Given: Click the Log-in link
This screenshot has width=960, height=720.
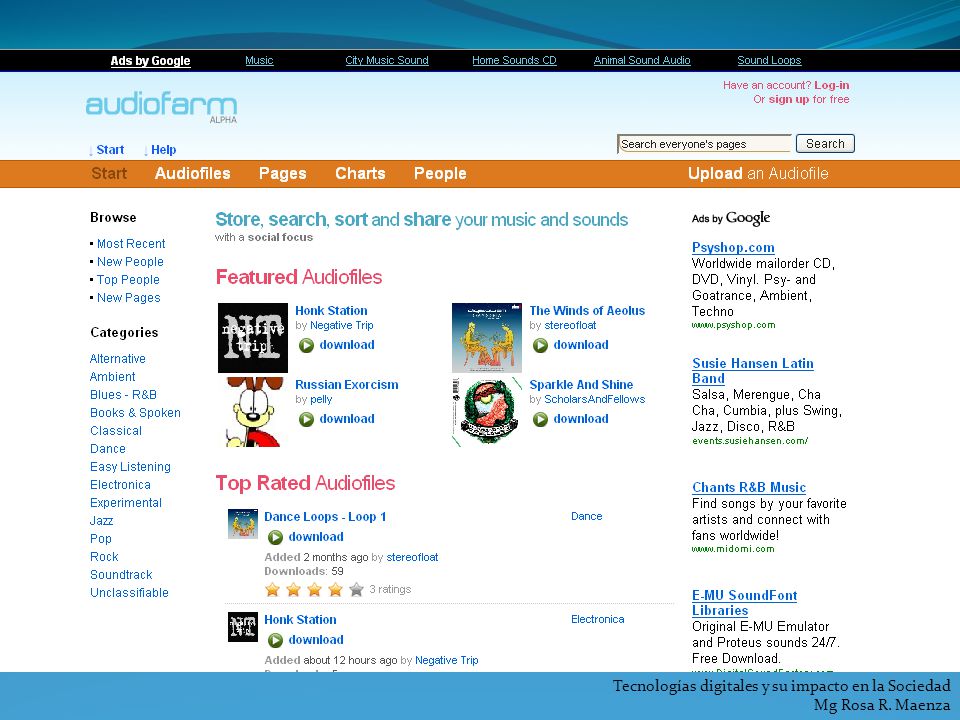Looking at the screenshot, I should (x=831, y=85).
